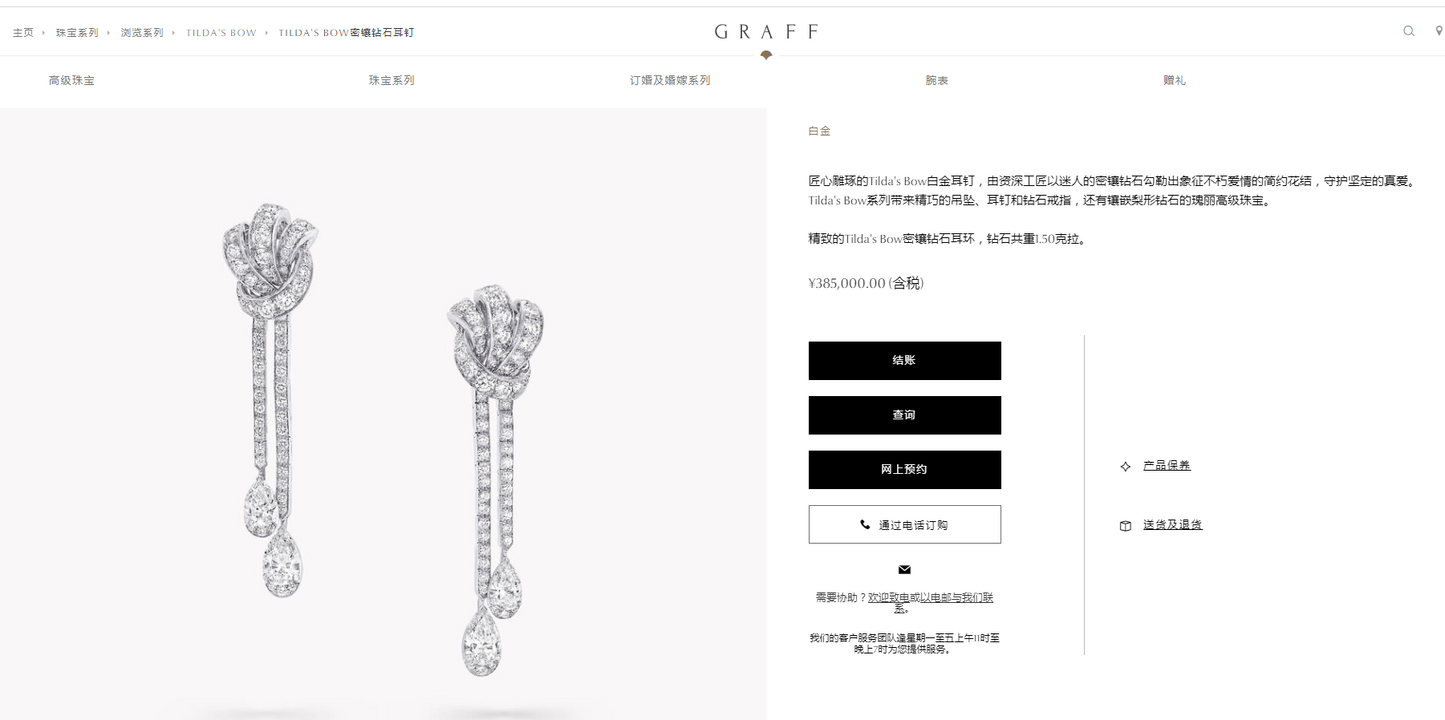
Task: Click the phone icon on order button
Action: 865,524
